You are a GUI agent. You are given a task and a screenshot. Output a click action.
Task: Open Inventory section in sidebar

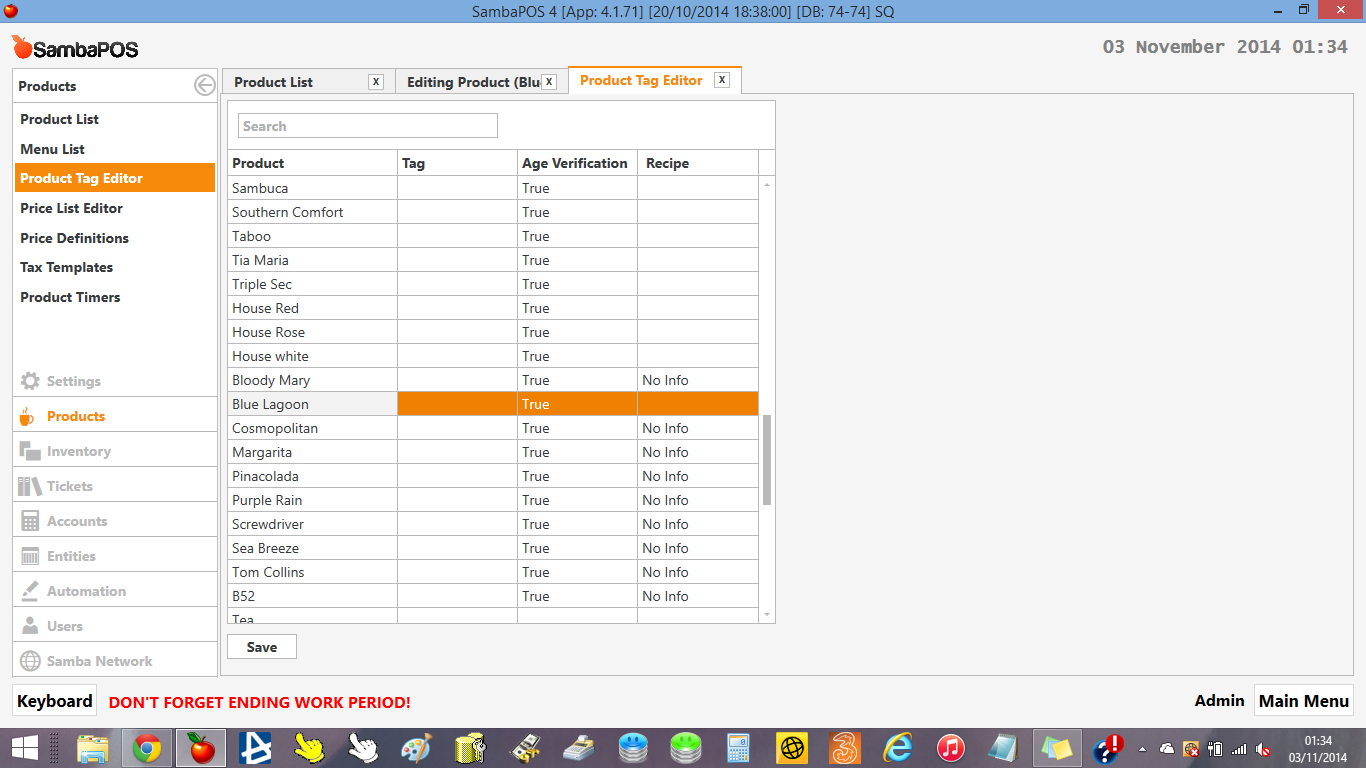pyautogui.click(x=78, y=451)
